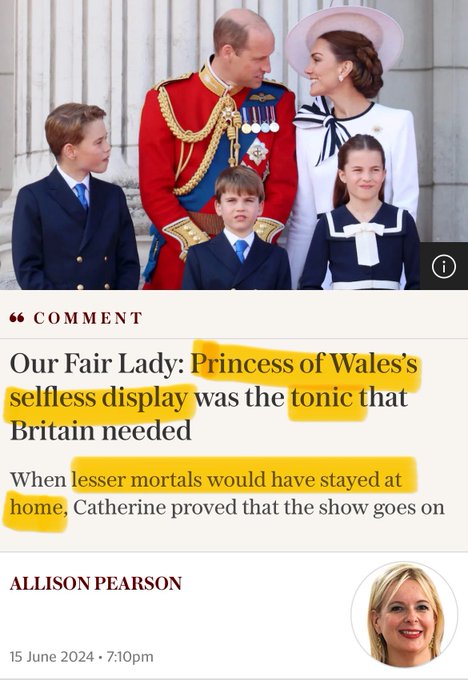Open the image info icon on the photo
This screenshot has height=680, width=468.
(x=444, y=266)
